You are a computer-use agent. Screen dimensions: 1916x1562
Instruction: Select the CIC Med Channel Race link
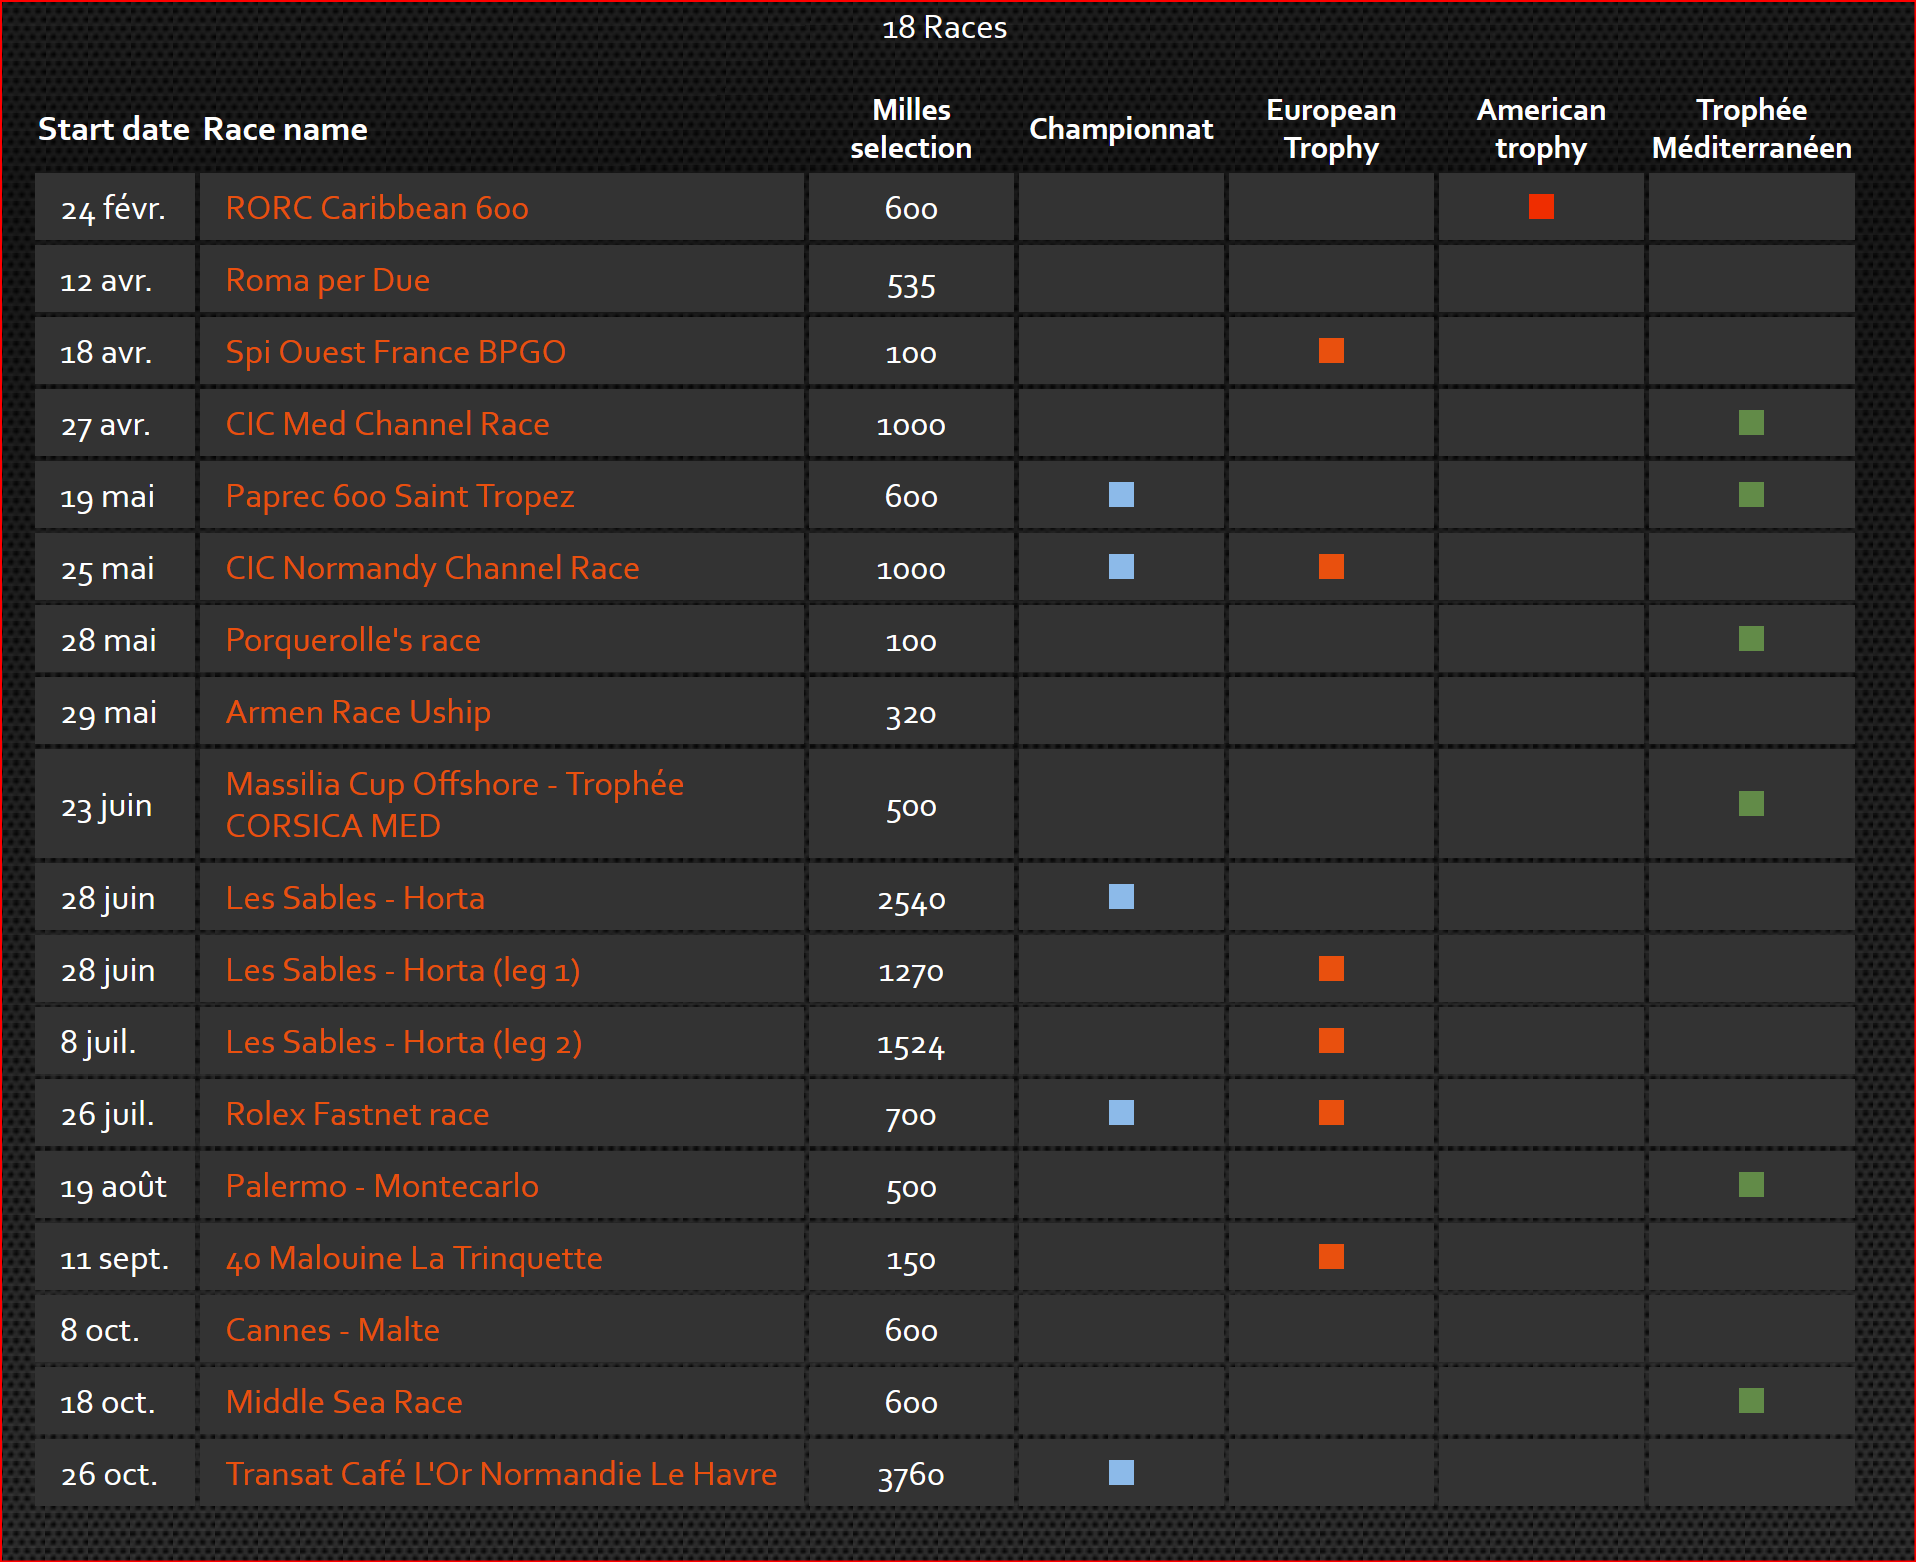tap(387, 424)
